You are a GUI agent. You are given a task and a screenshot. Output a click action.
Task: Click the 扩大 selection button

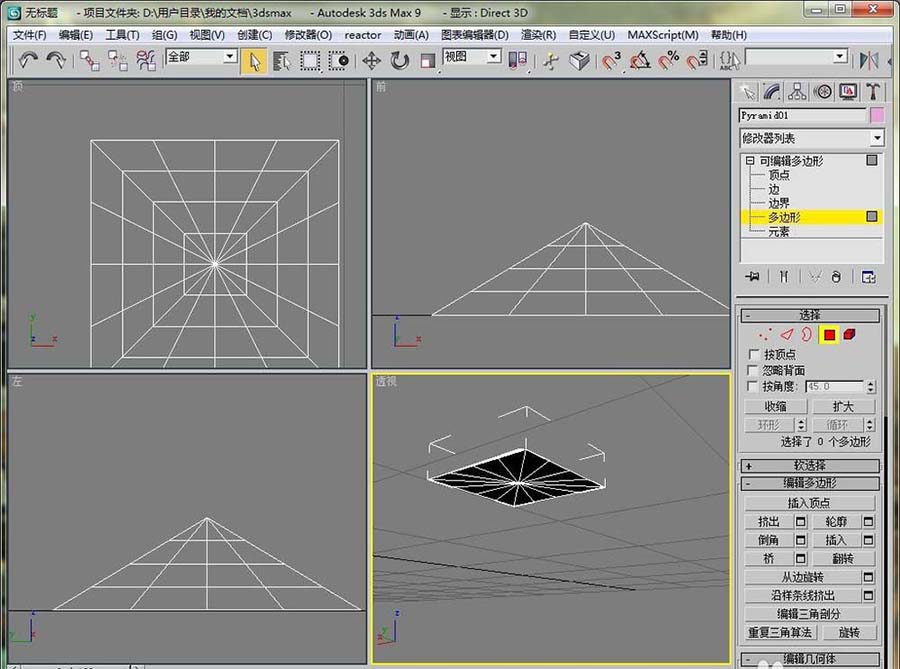click(843, 407)
